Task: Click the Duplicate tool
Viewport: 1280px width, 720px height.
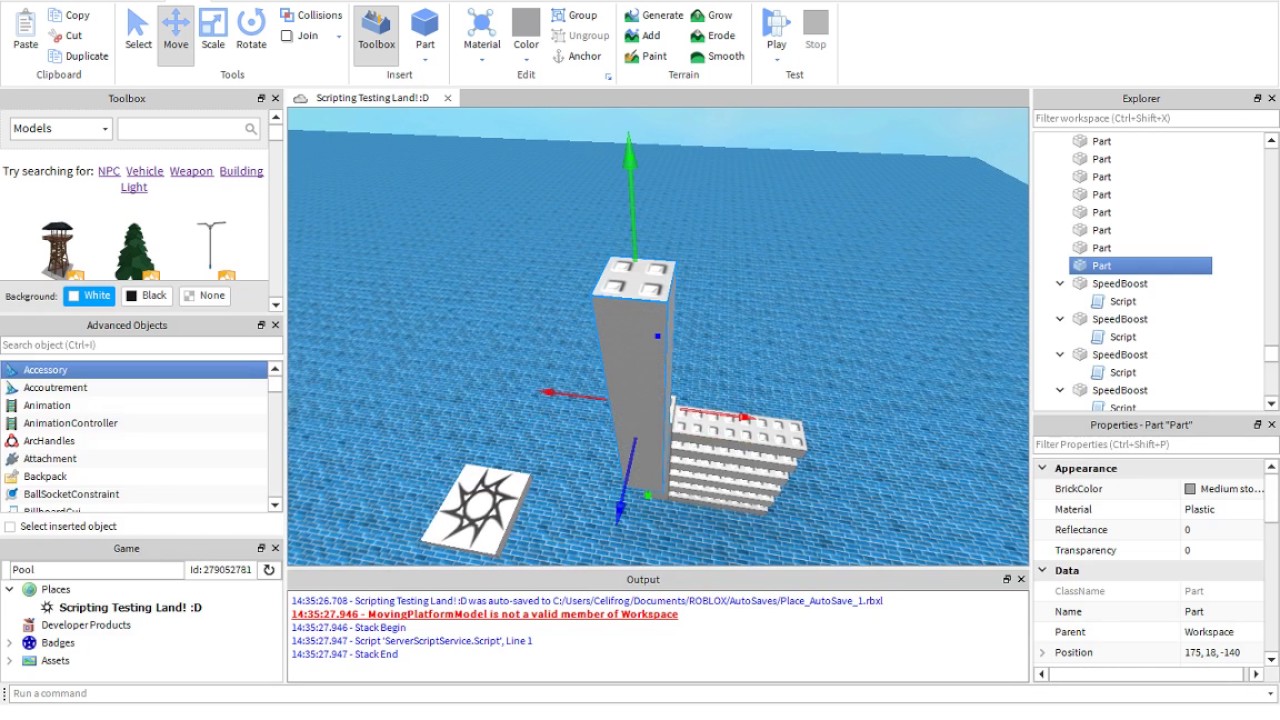Action: (x=77, y=56)
